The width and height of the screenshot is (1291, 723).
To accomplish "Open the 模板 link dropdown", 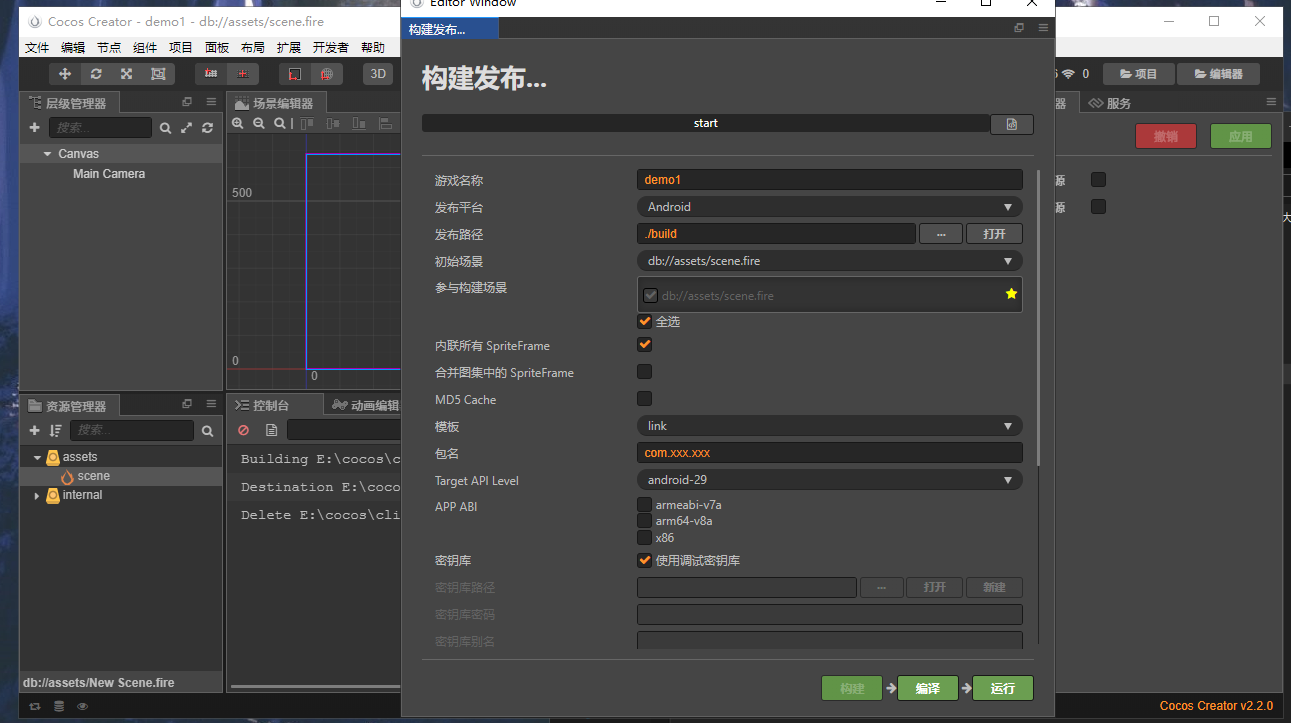I will tap(830, 426).
